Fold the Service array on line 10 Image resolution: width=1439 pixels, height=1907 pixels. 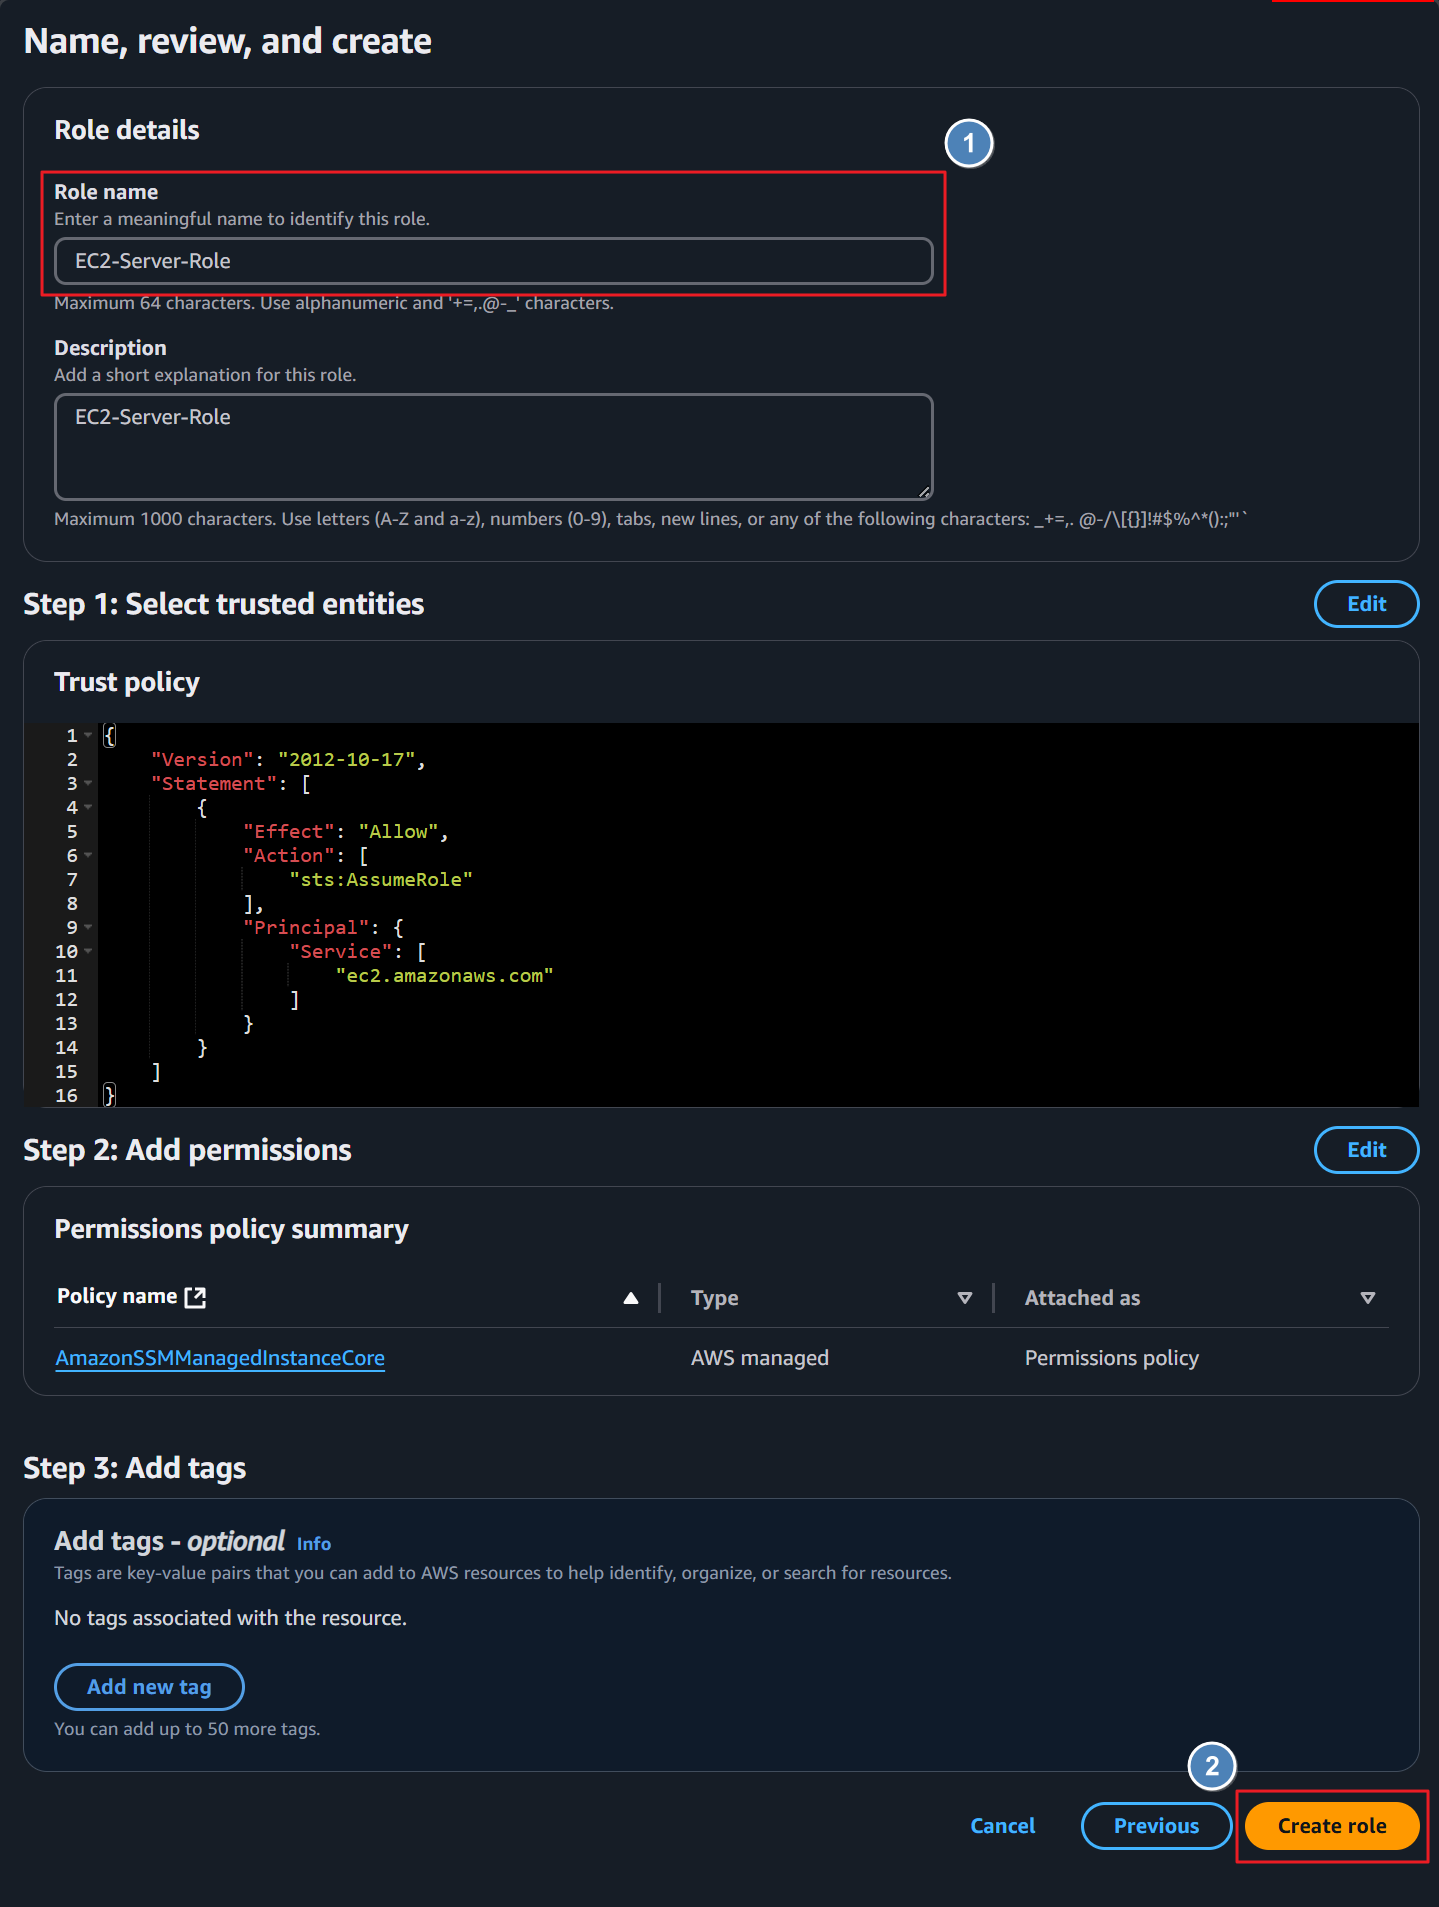click(88, 951)
